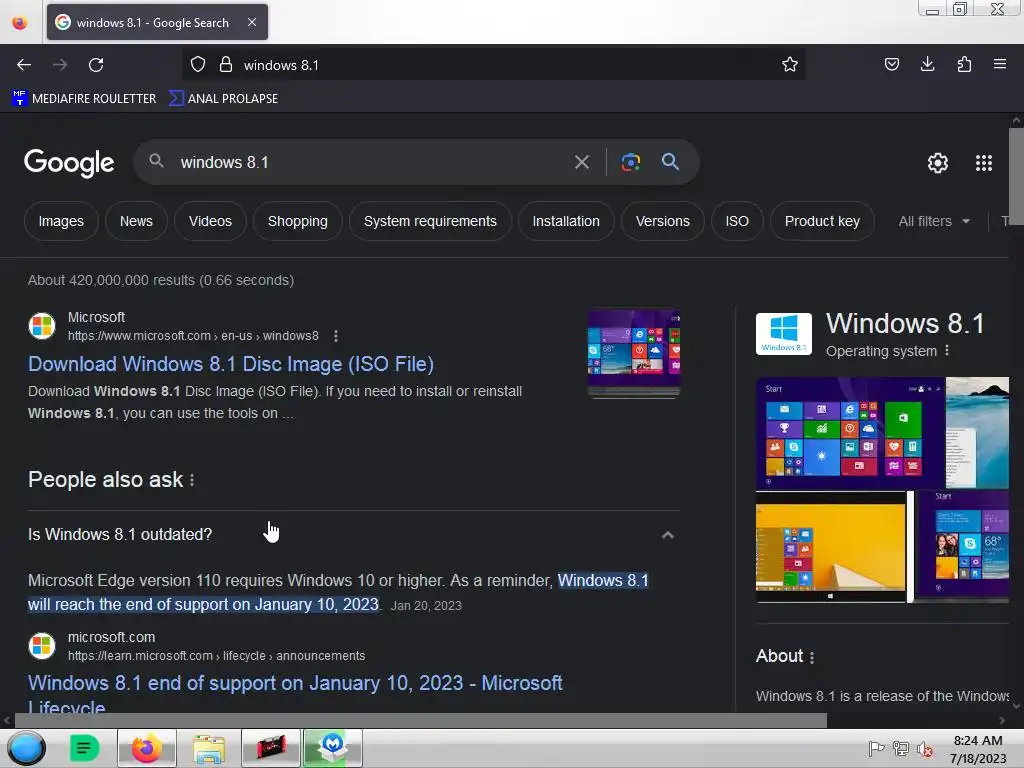
Task: Open the network tray icon
Action: point(901,748)
